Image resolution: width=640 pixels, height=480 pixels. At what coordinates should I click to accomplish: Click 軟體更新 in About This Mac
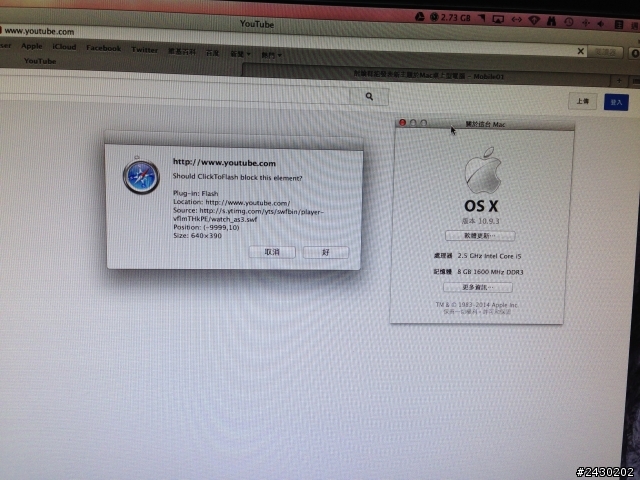tap(480, 236)
